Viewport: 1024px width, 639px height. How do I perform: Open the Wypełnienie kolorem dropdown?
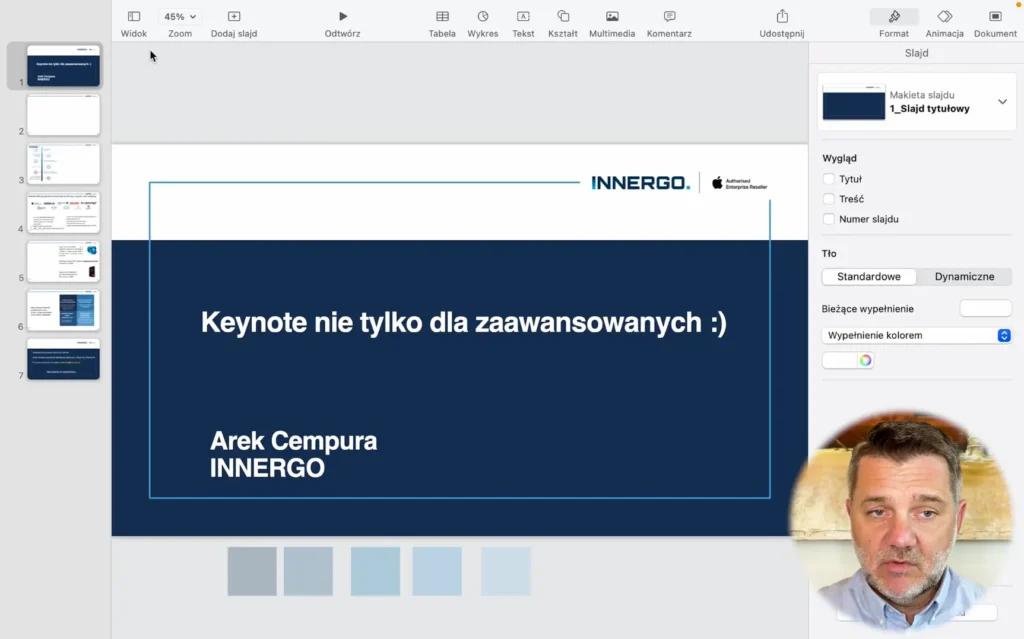pos(916,335)
